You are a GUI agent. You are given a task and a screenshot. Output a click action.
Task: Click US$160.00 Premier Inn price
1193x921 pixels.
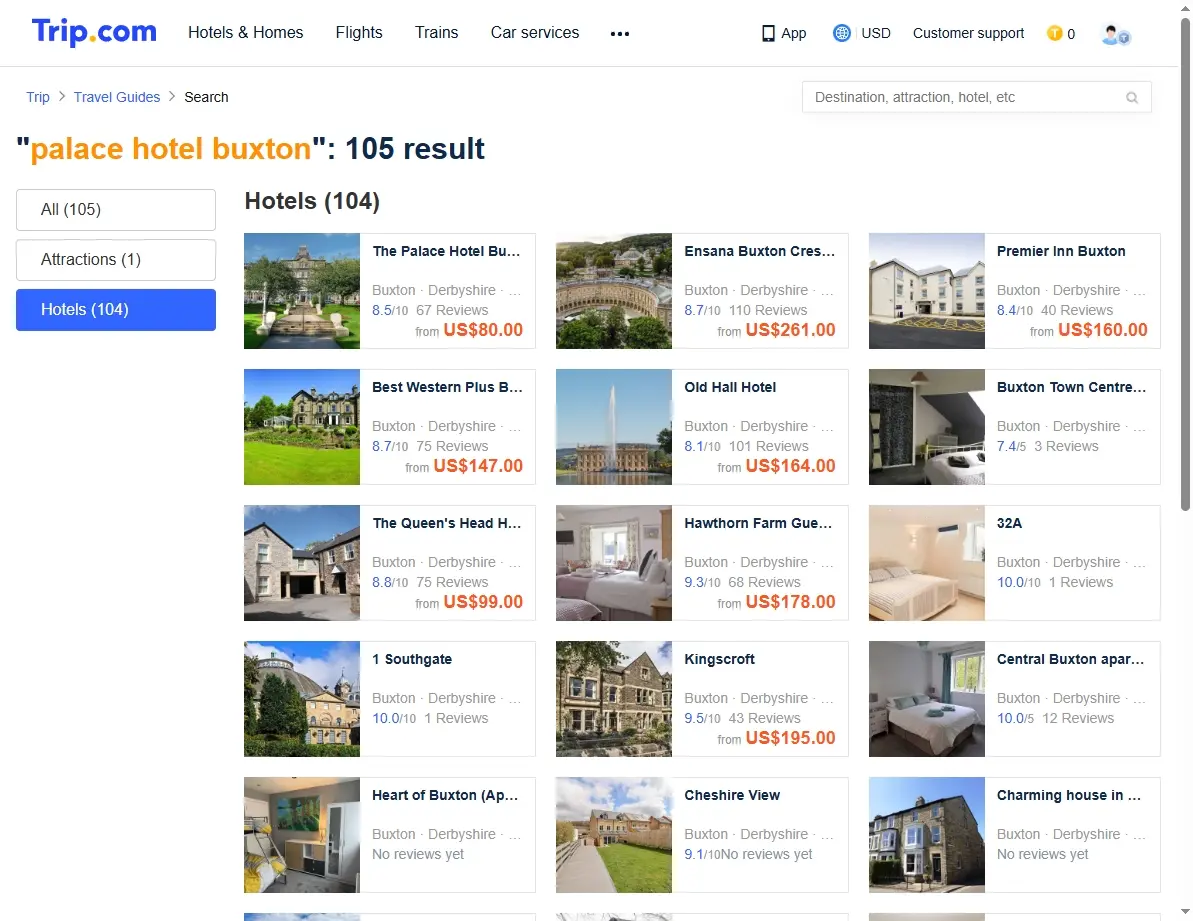pyautogui.click(x=1102, y=330)
